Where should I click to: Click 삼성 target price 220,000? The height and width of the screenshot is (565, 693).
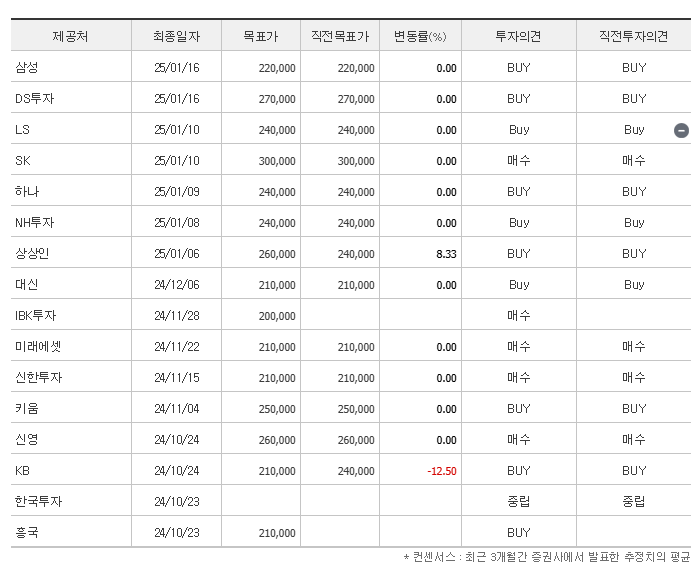click(277, 68)
